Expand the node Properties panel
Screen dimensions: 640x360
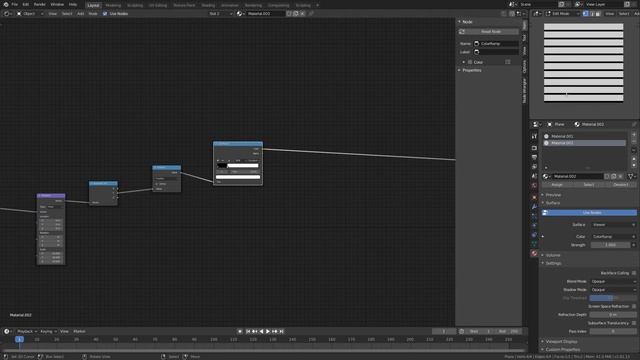pyautogui.click(x=471, y=70)
